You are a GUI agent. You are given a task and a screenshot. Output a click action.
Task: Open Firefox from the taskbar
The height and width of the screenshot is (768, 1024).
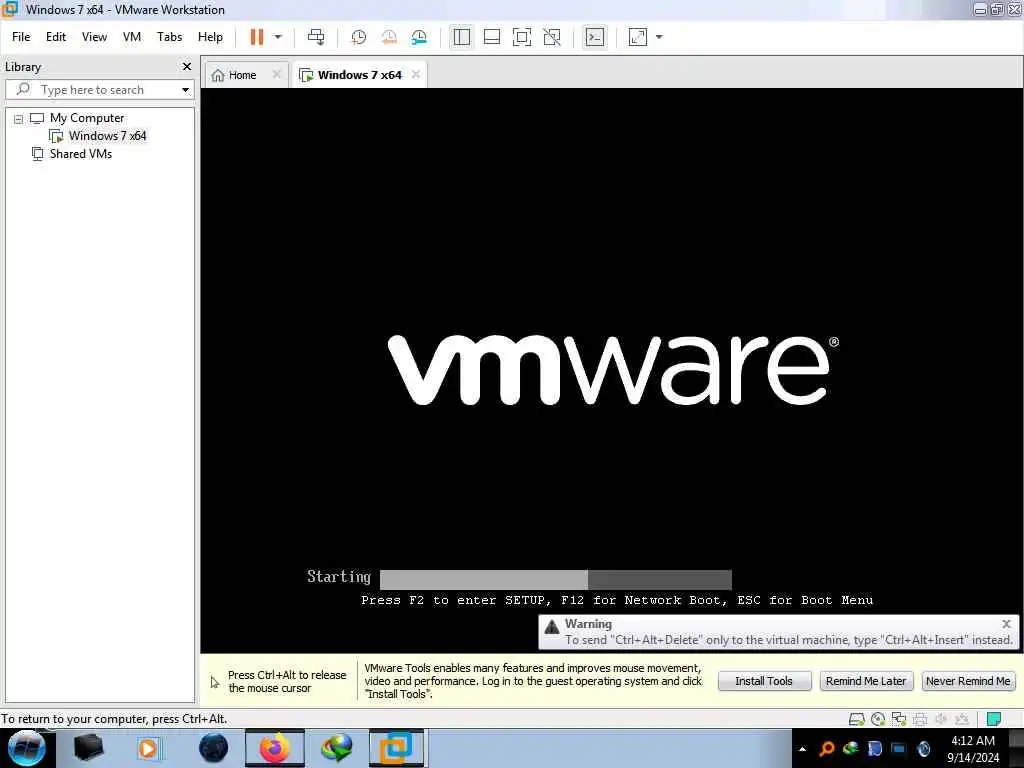[275, 748]
